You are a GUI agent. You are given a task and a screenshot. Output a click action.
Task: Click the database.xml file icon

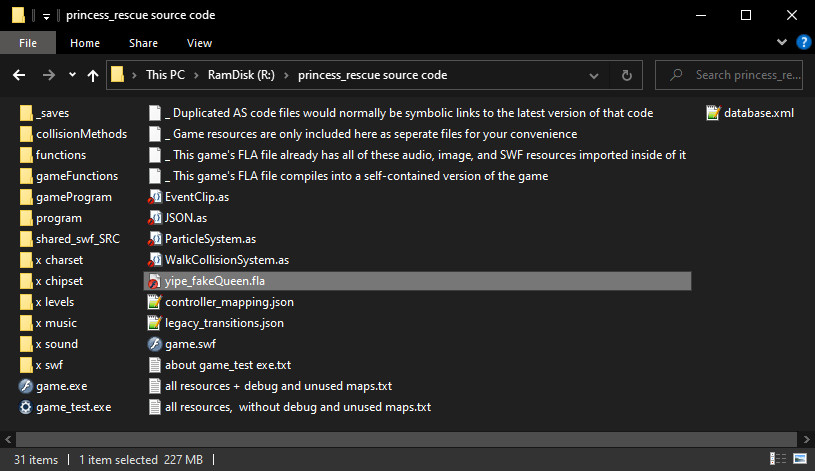point(713,113)
